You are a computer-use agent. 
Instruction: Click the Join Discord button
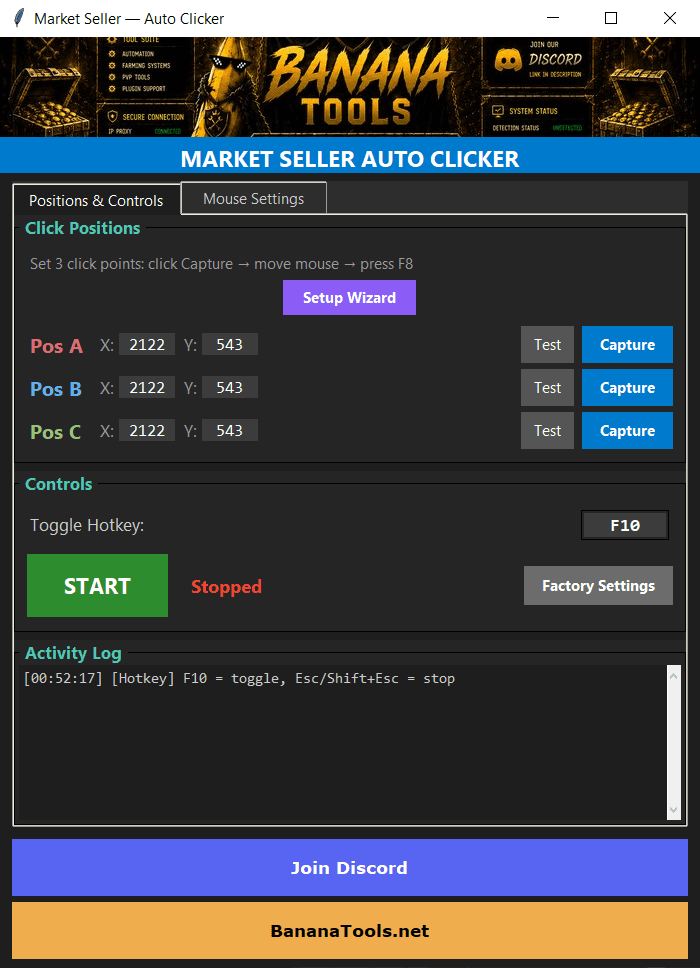350,867
